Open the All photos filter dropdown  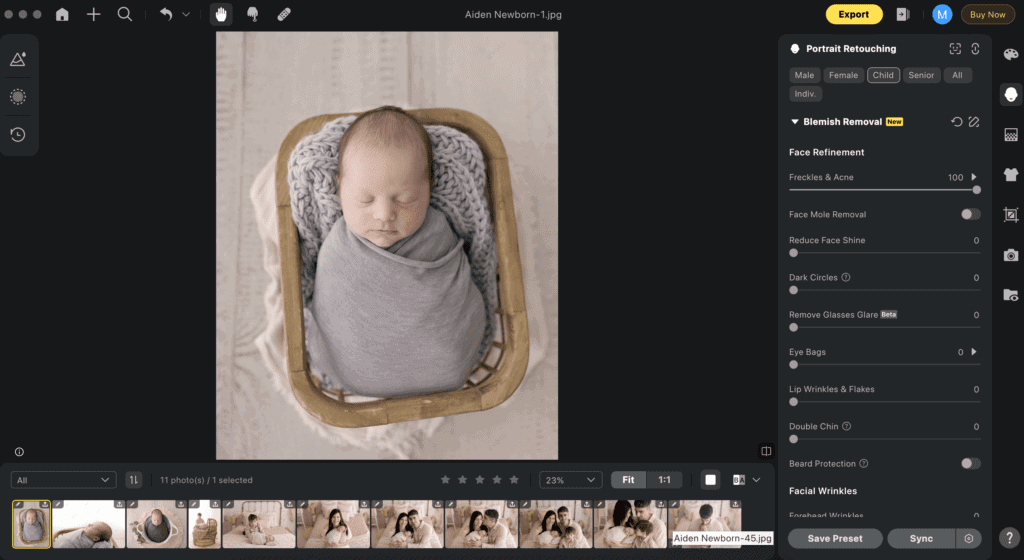tap(66, 480)
